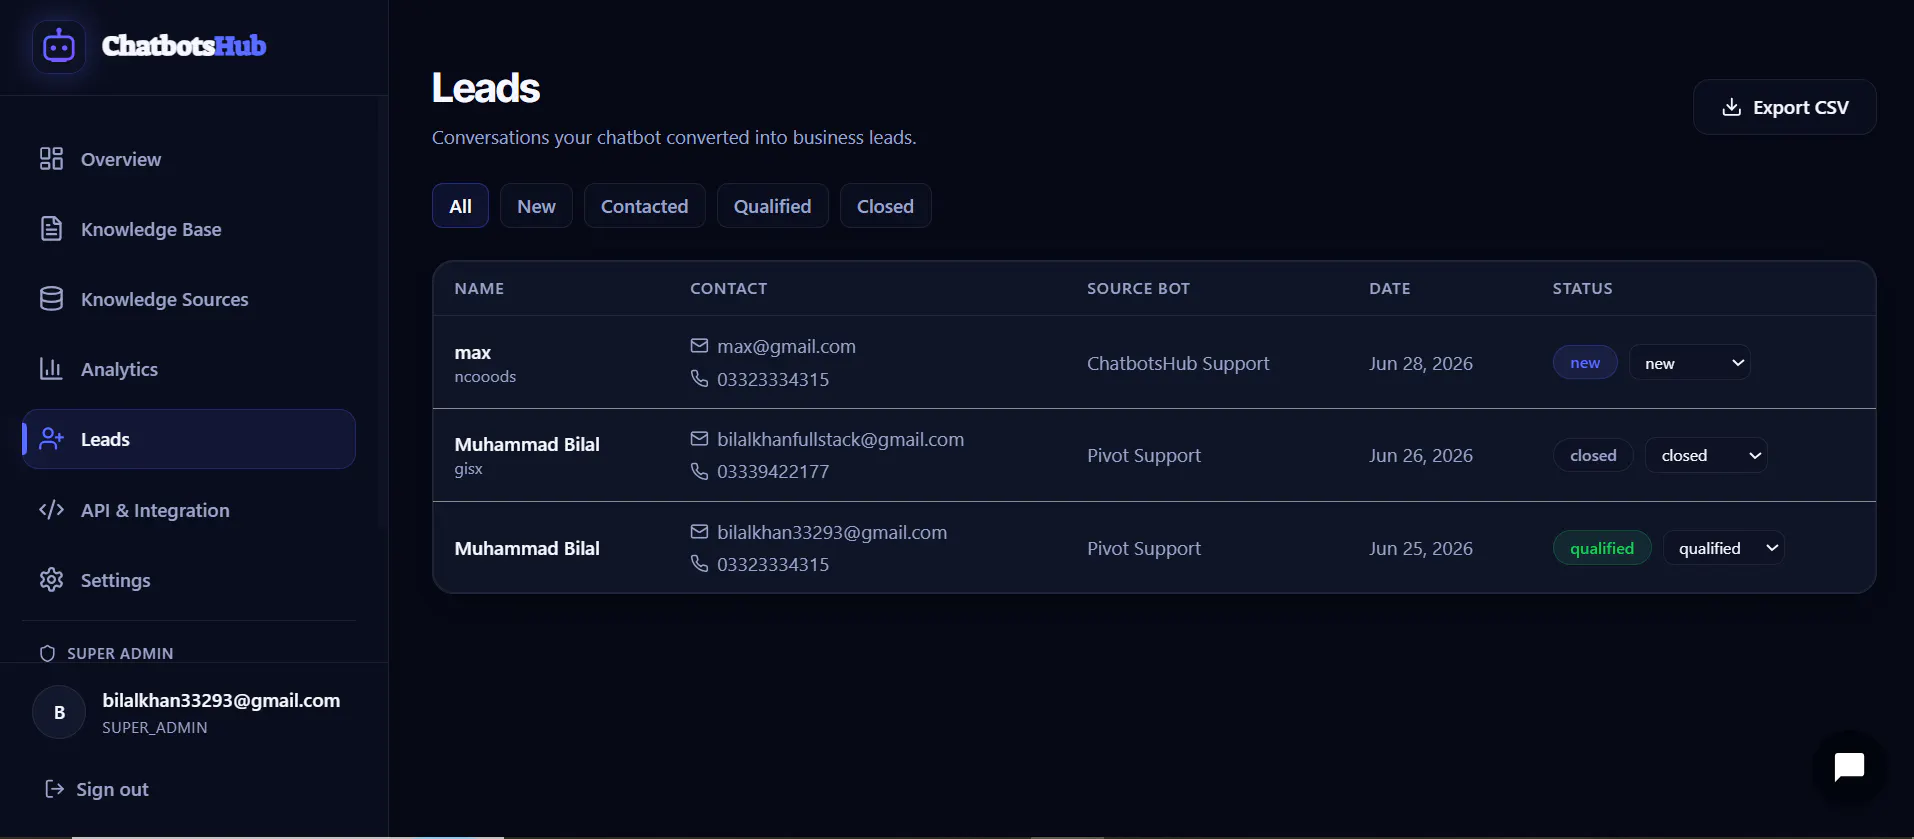Sign out of the account
Viewport: 1914px width, 839px height.
[97, 789]
